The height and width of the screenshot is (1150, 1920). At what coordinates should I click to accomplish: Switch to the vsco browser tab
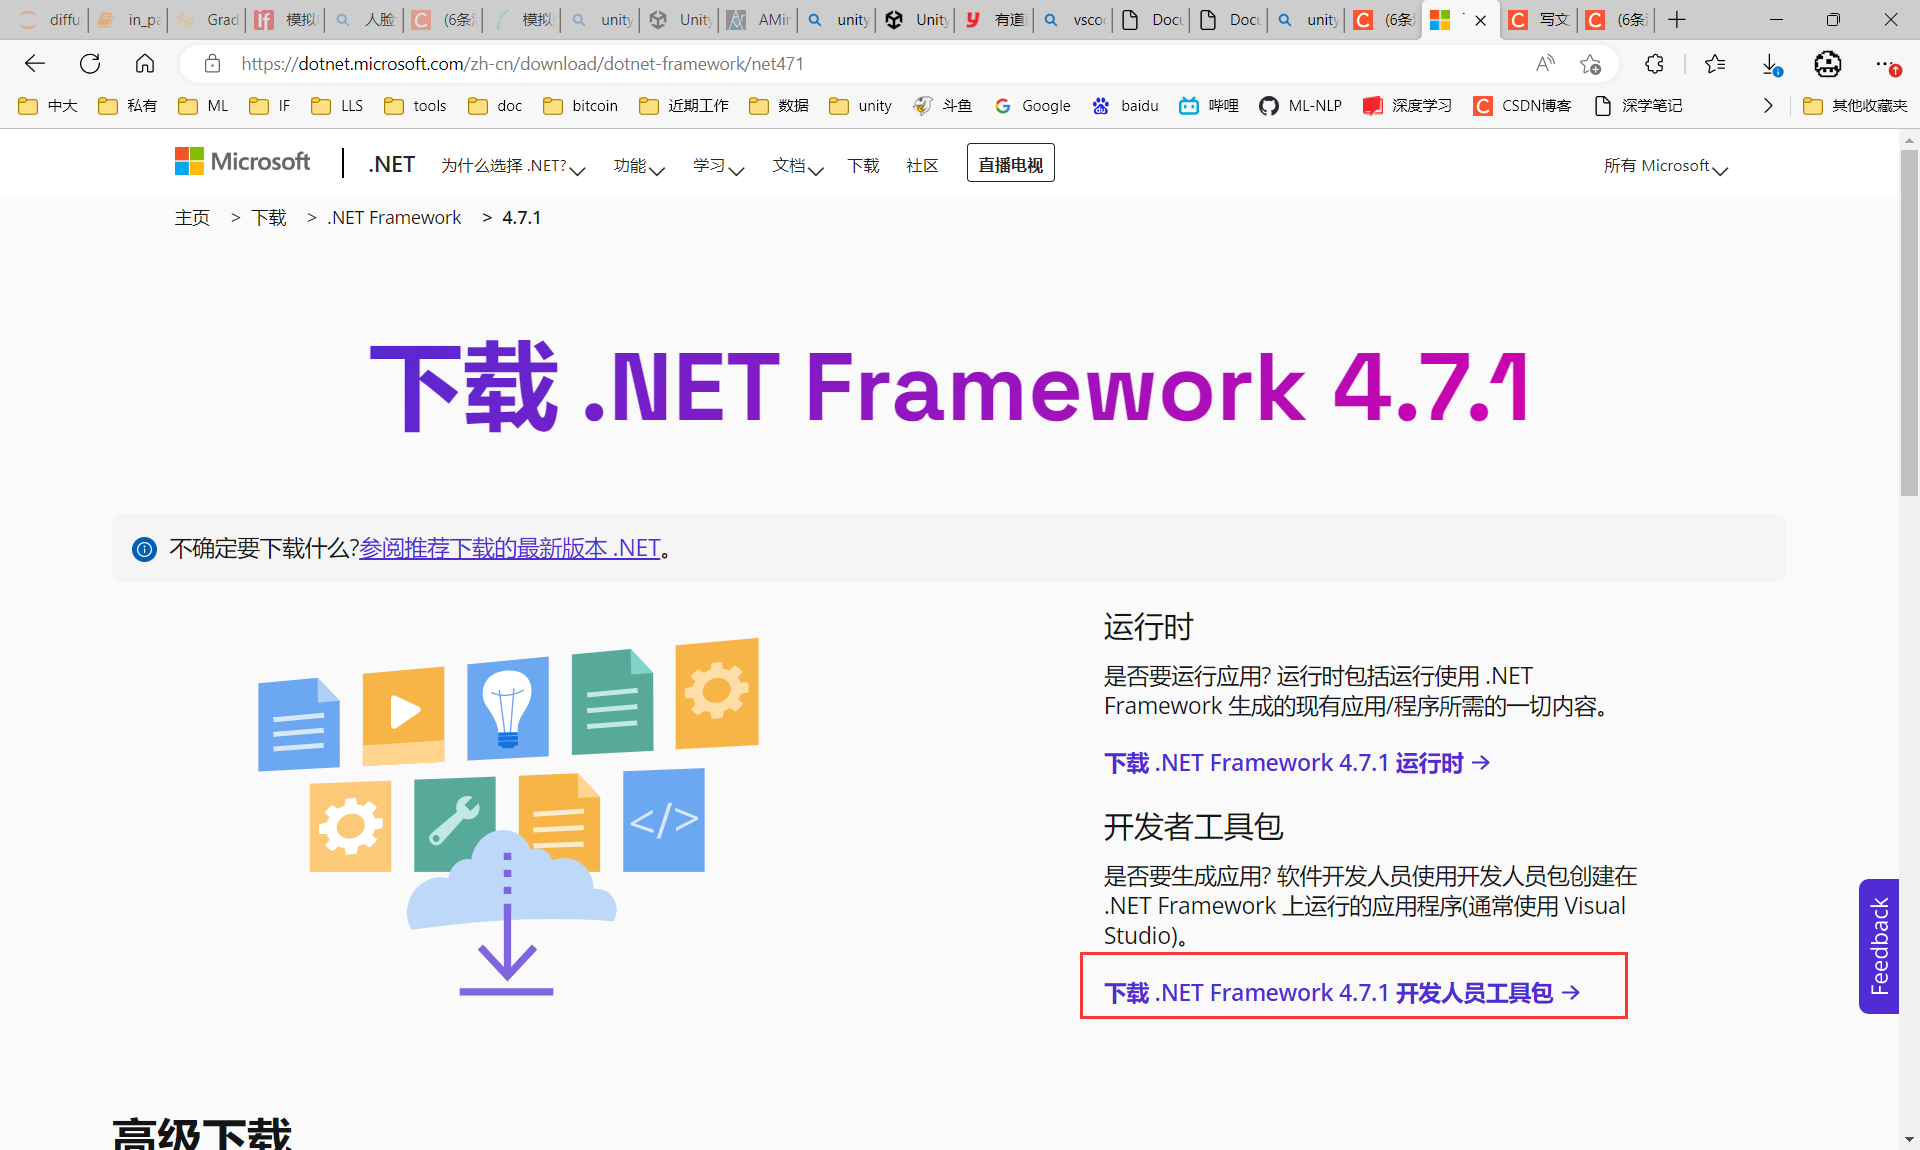tap(1073, 20)
